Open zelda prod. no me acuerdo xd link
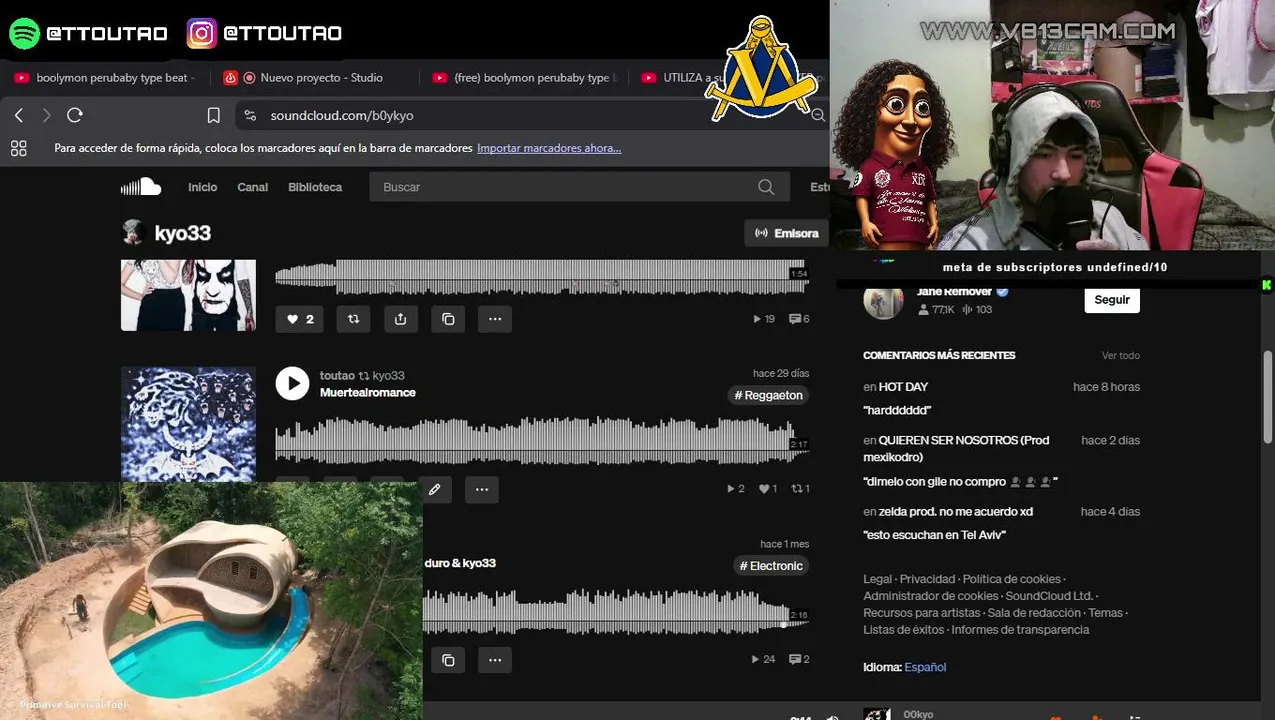This screenshot has width=1275, height=720. pyautogui.click(x=956, y=512)
